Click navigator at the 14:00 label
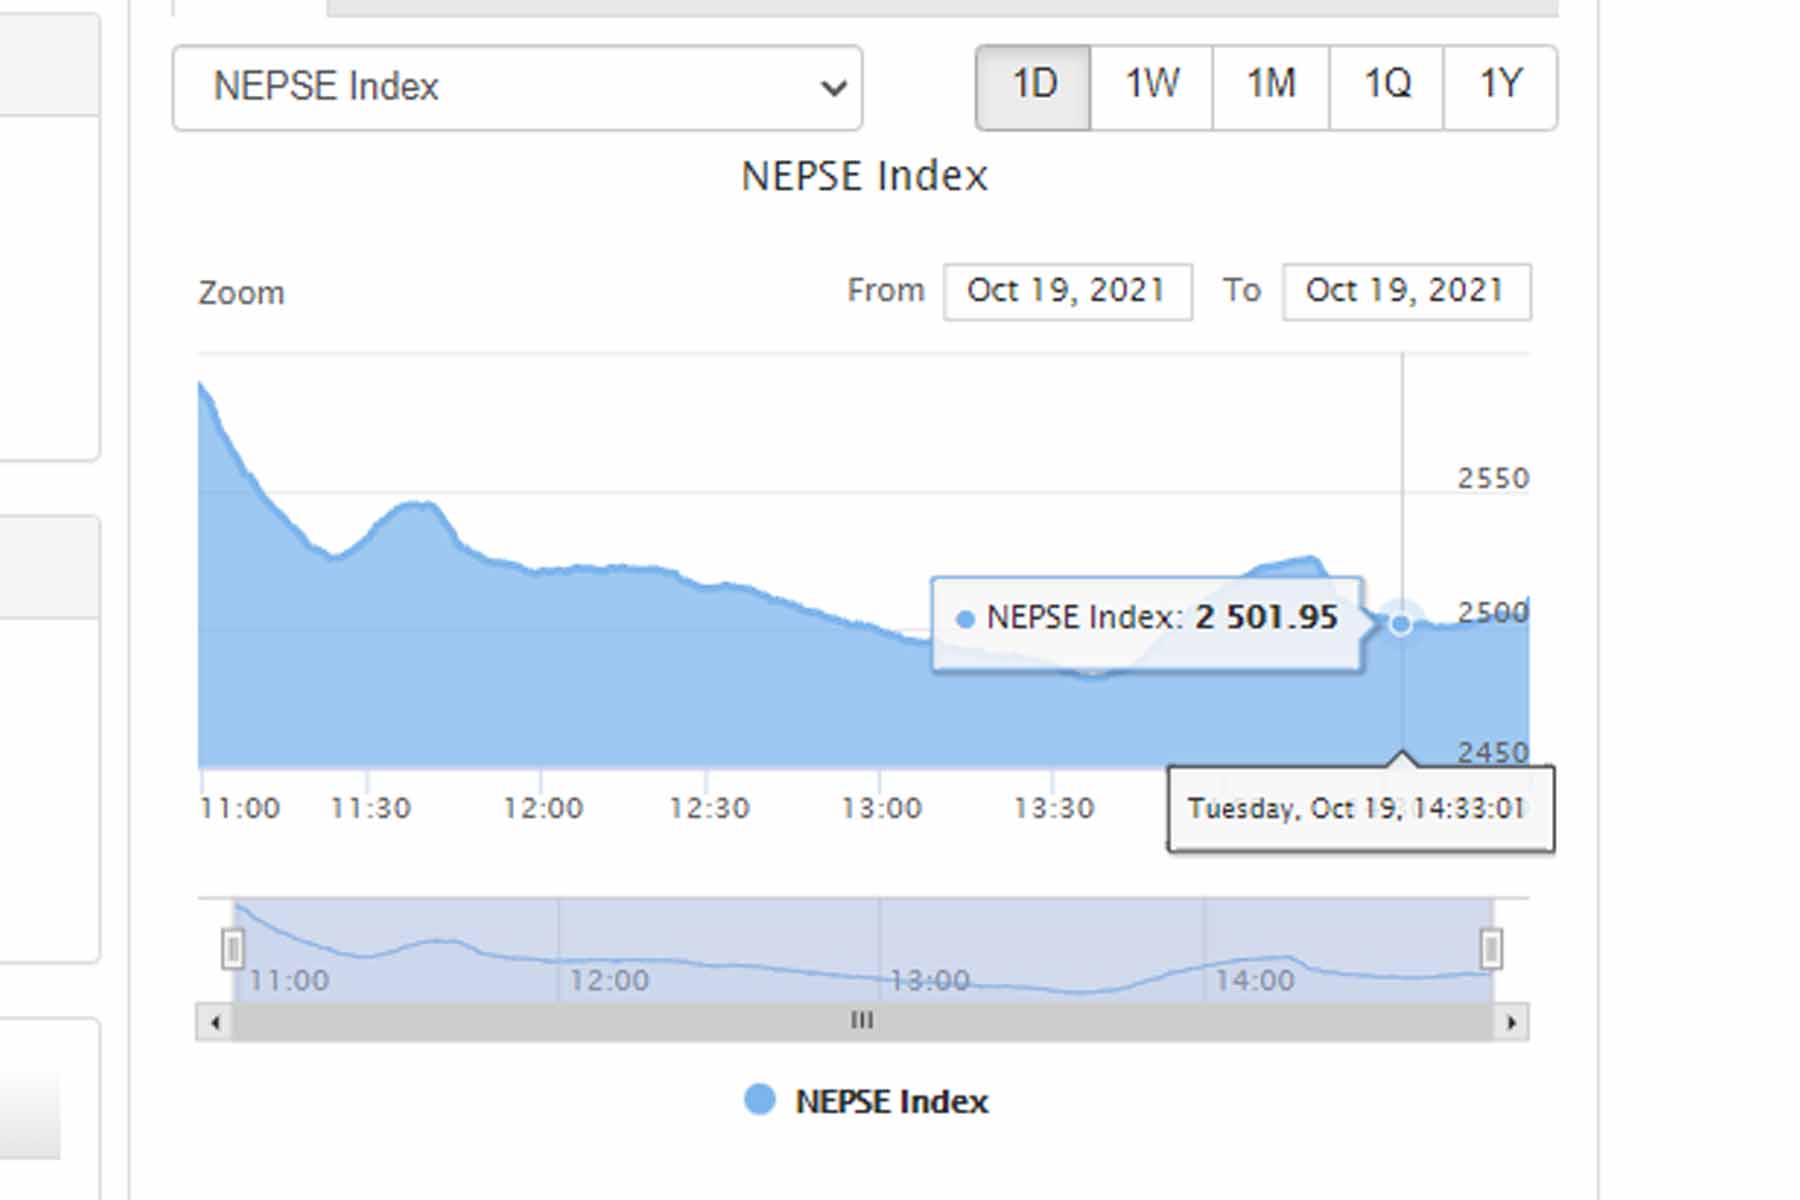The image size is (1800, 1200). coord(1254,980)
